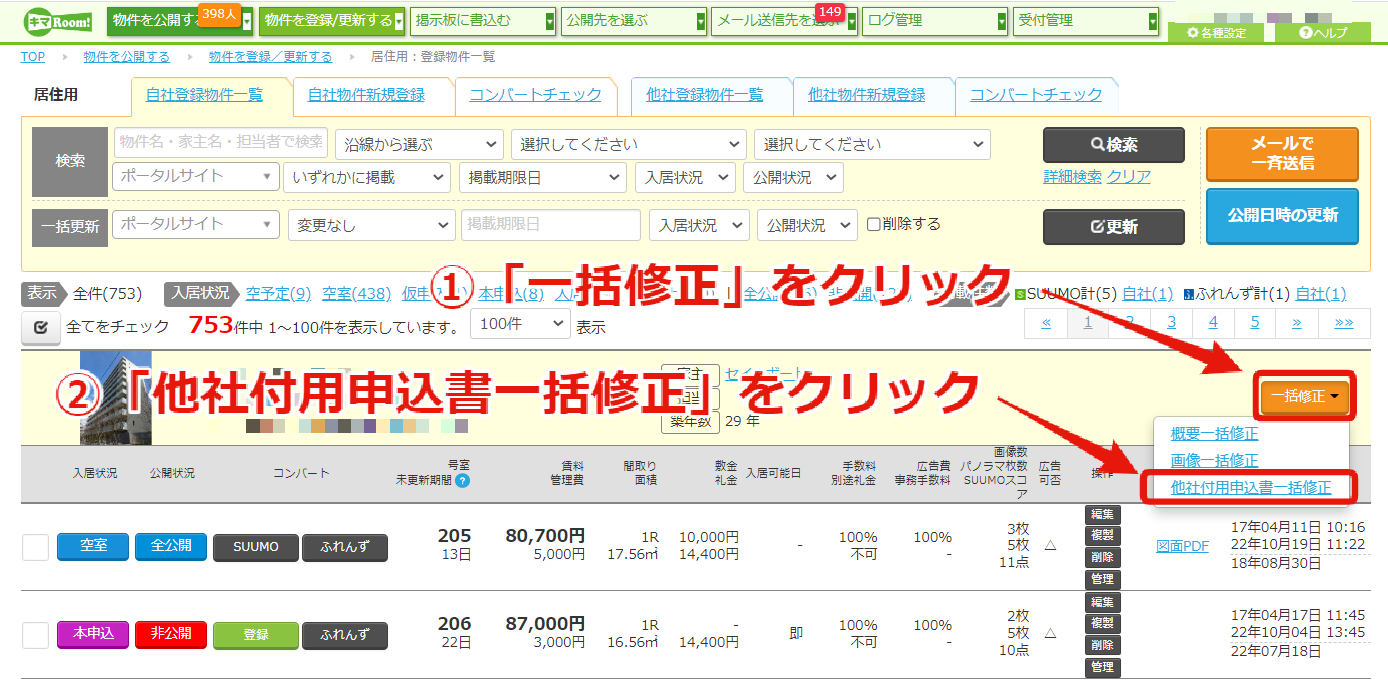Go to page 3 in pagination
The width and height of the screenshot is (1388, 684).
point(1171,323)
